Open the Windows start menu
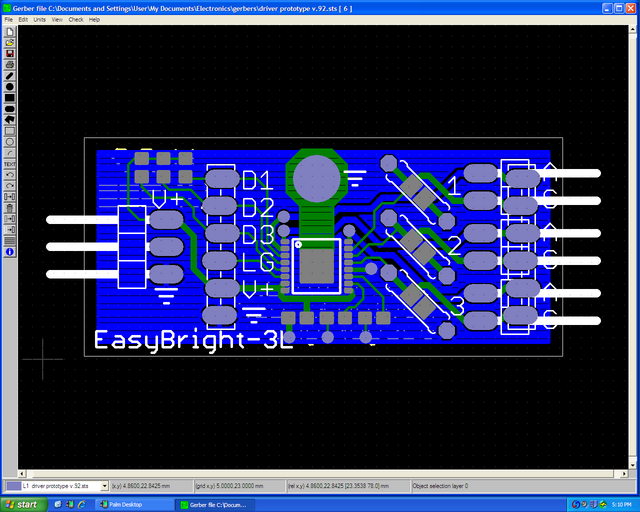The height and width of the screenshot is (512, 640). pyautogui.click(x=24, y=505)
